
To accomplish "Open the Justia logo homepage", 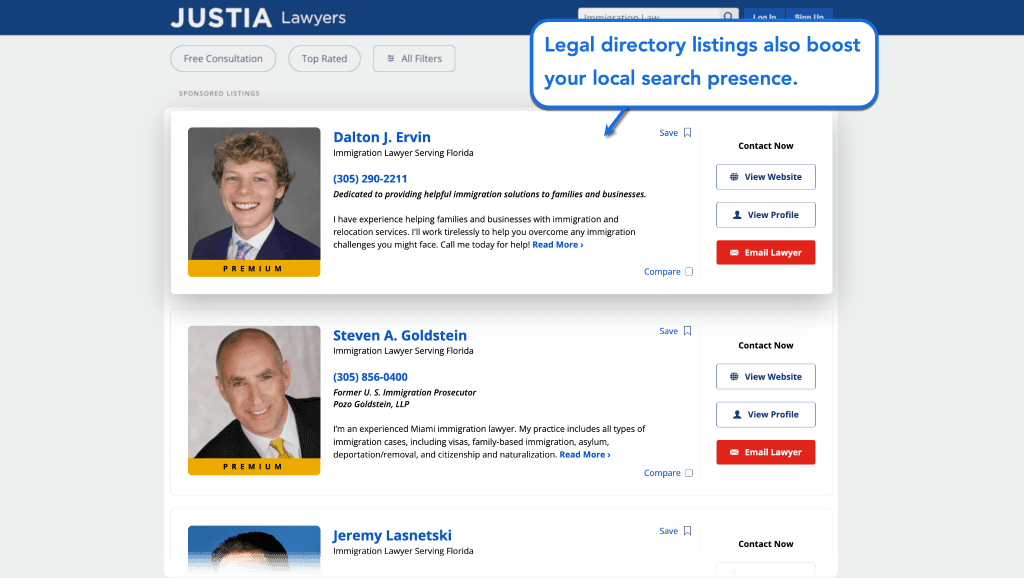I will (221, 18).
